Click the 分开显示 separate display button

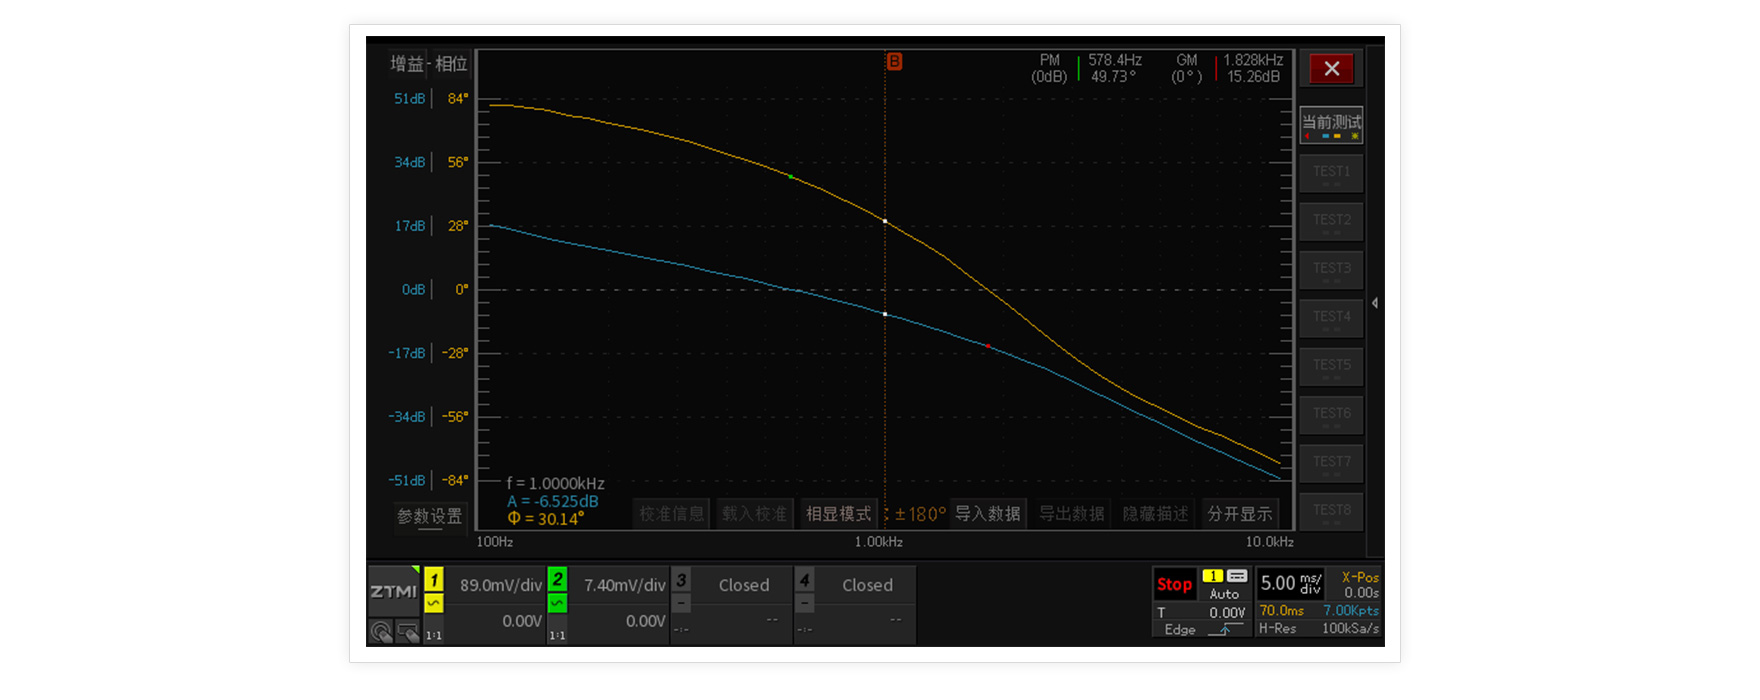click(x=1240, y=514)
